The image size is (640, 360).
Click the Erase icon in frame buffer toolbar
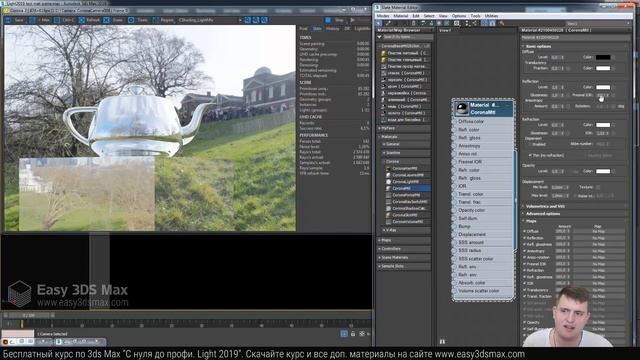coord(107,20)
